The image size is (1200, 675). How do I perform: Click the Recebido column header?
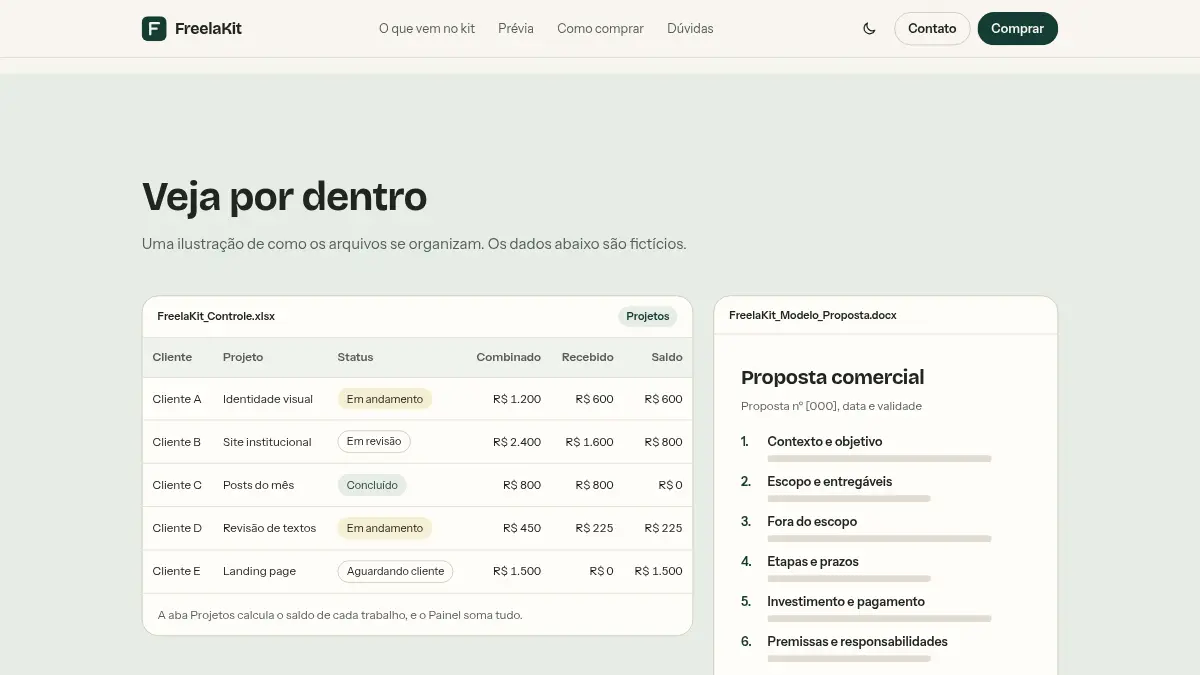pos(588,357)
